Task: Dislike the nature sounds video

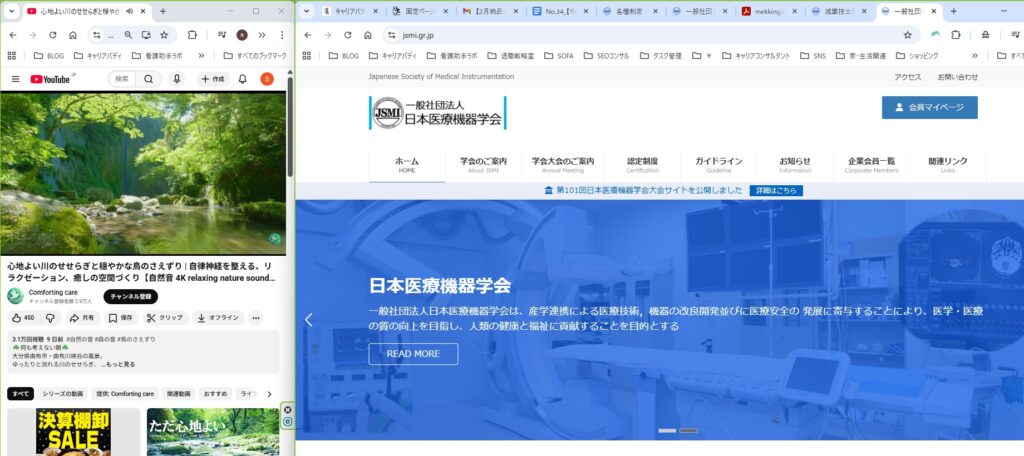Action: (50, 318)
